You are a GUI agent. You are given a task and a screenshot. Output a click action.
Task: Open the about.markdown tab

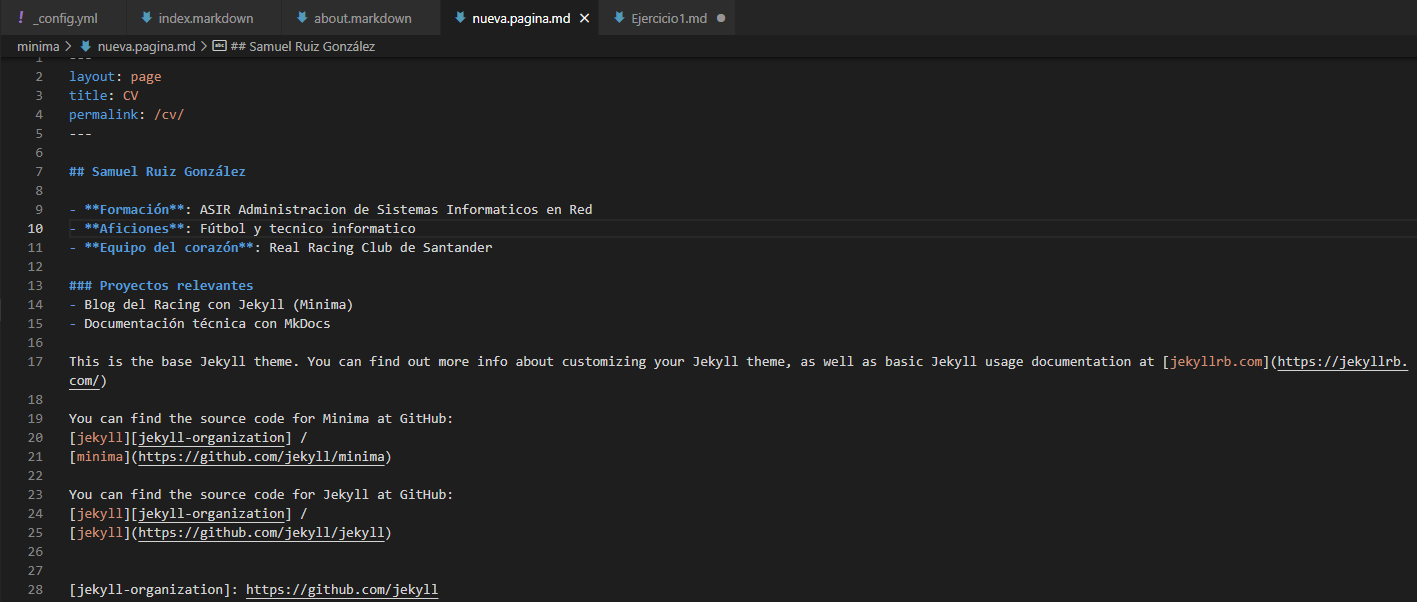[x=362, y=18]
